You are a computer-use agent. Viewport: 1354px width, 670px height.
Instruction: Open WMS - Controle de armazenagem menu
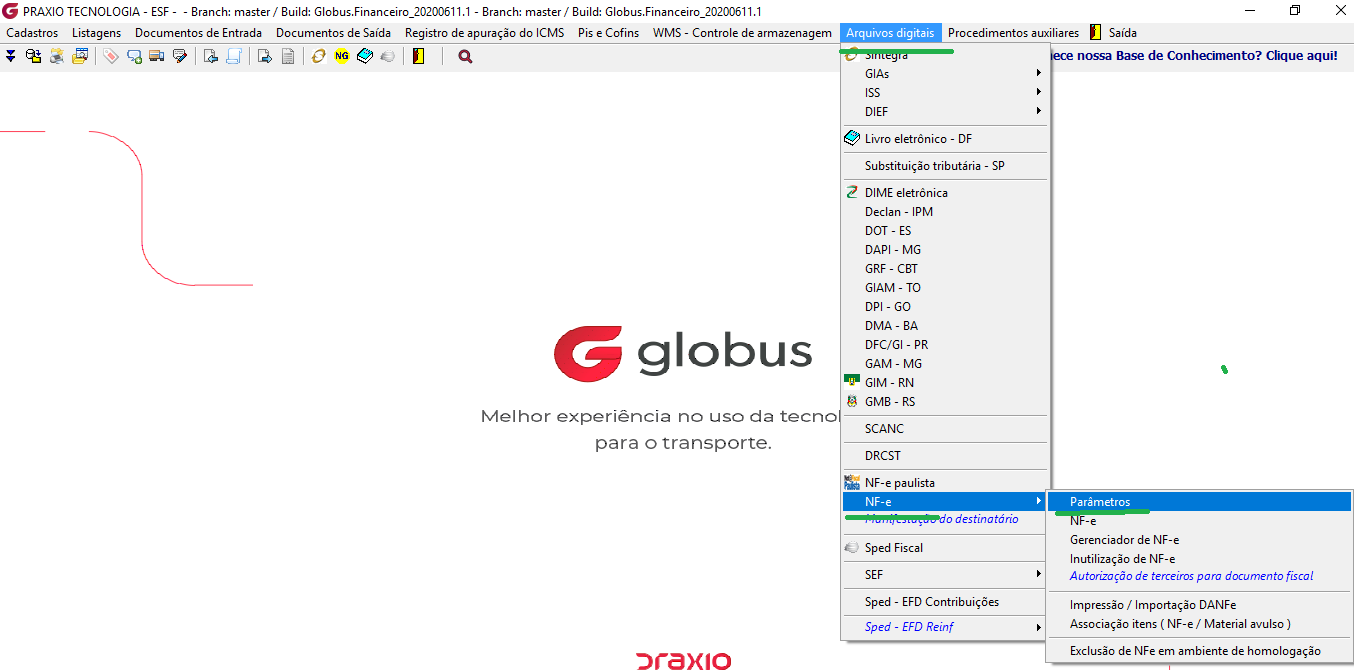(x=742, y=33)
